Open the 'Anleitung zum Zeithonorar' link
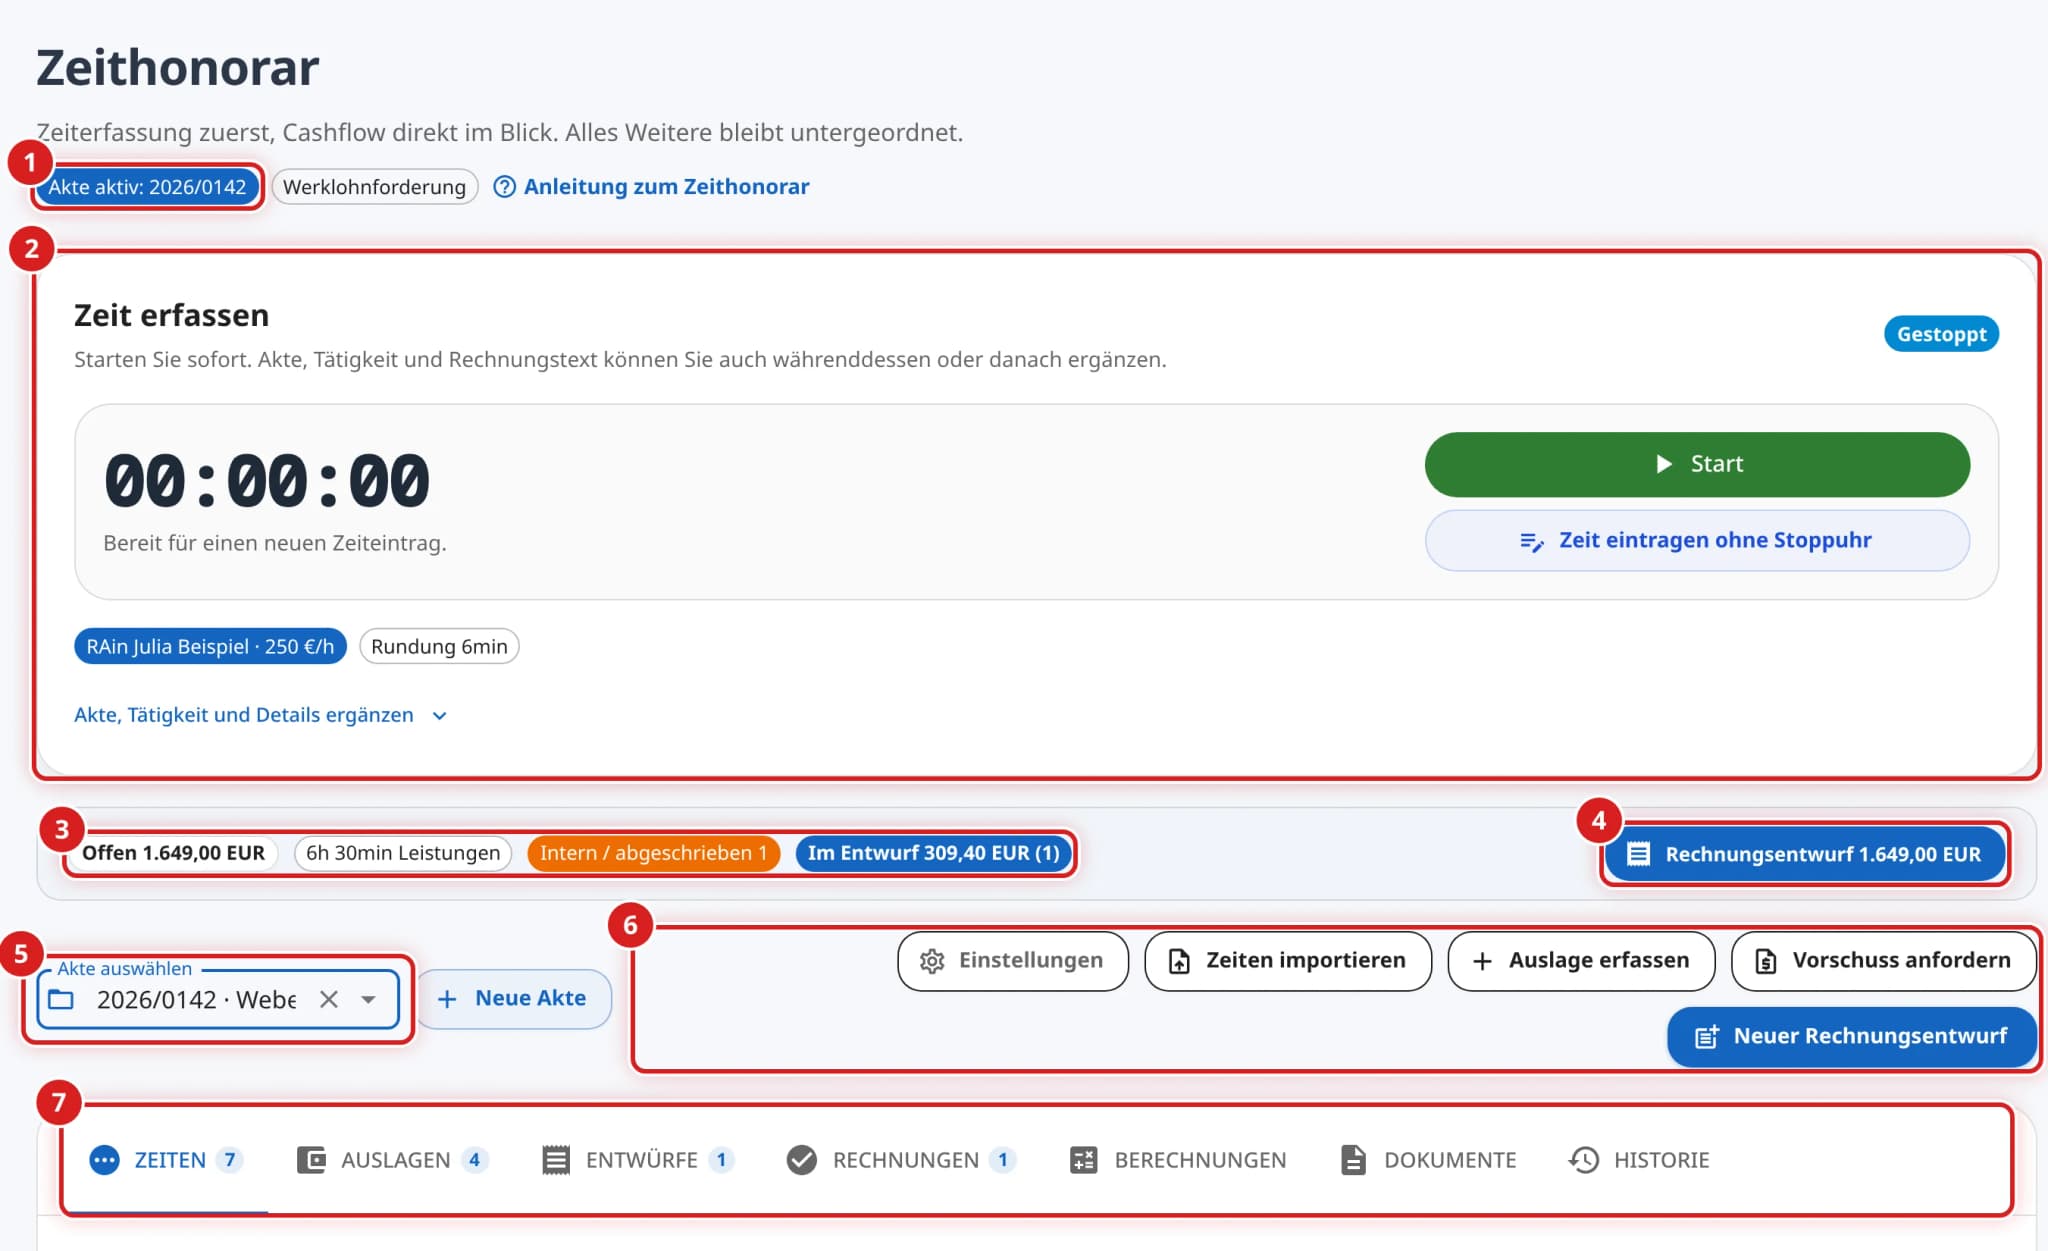The width and height of the screenshot is (2048, 1251). [x=666, y=187]
